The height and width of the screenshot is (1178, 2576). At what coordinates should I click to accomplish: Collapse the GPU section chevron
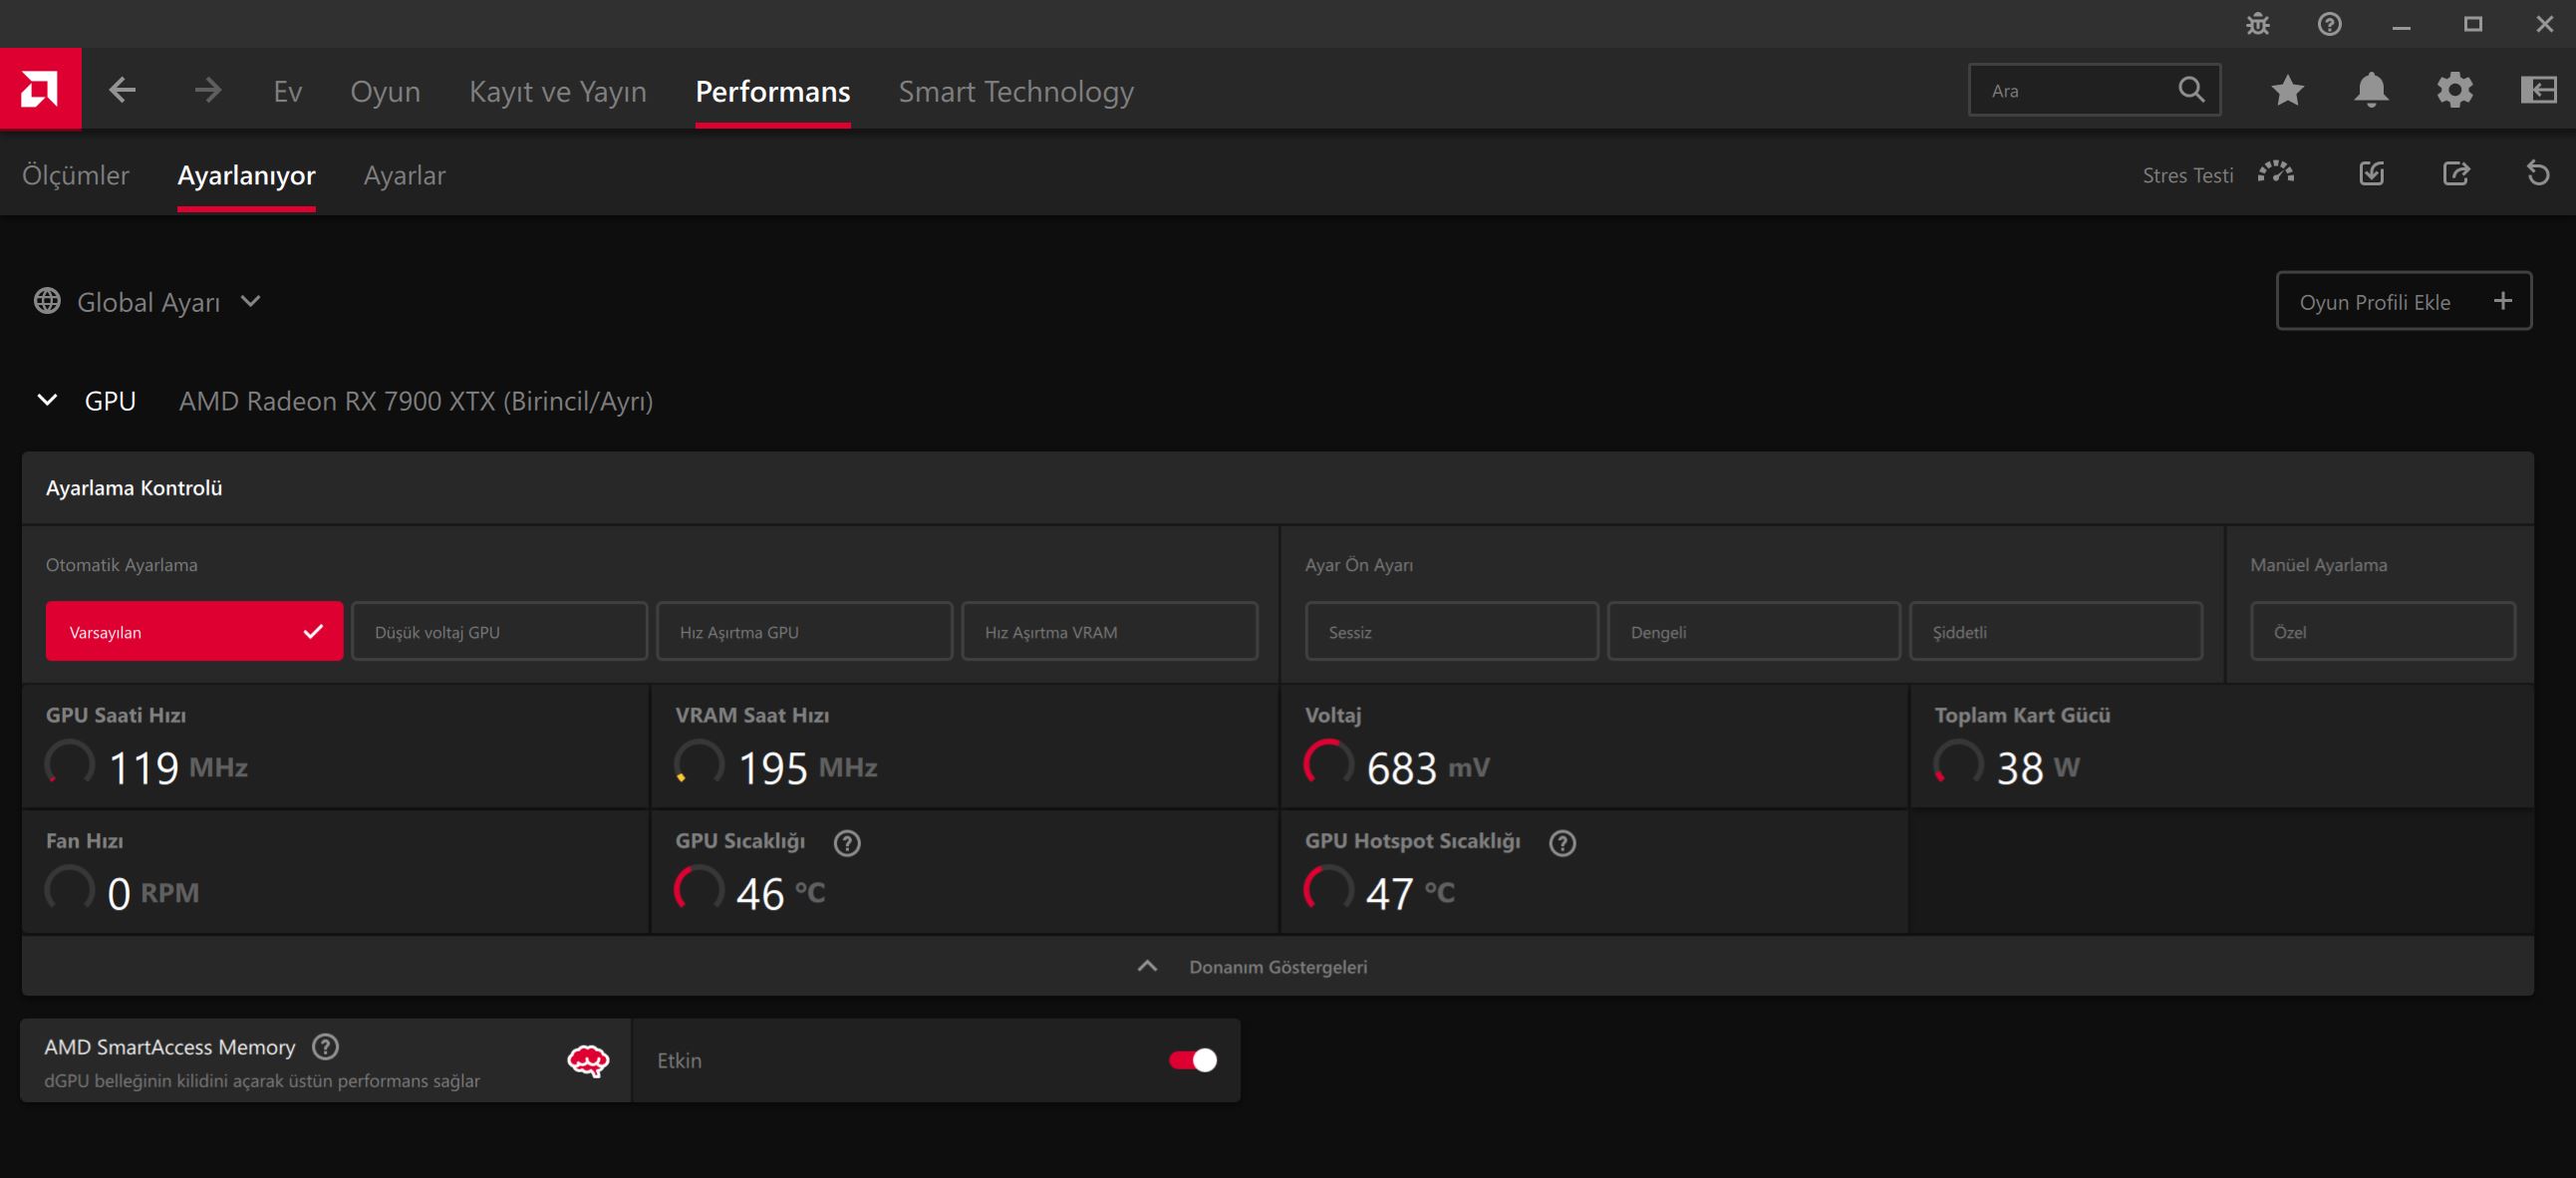pyautogui.click(x=47, y=400)
